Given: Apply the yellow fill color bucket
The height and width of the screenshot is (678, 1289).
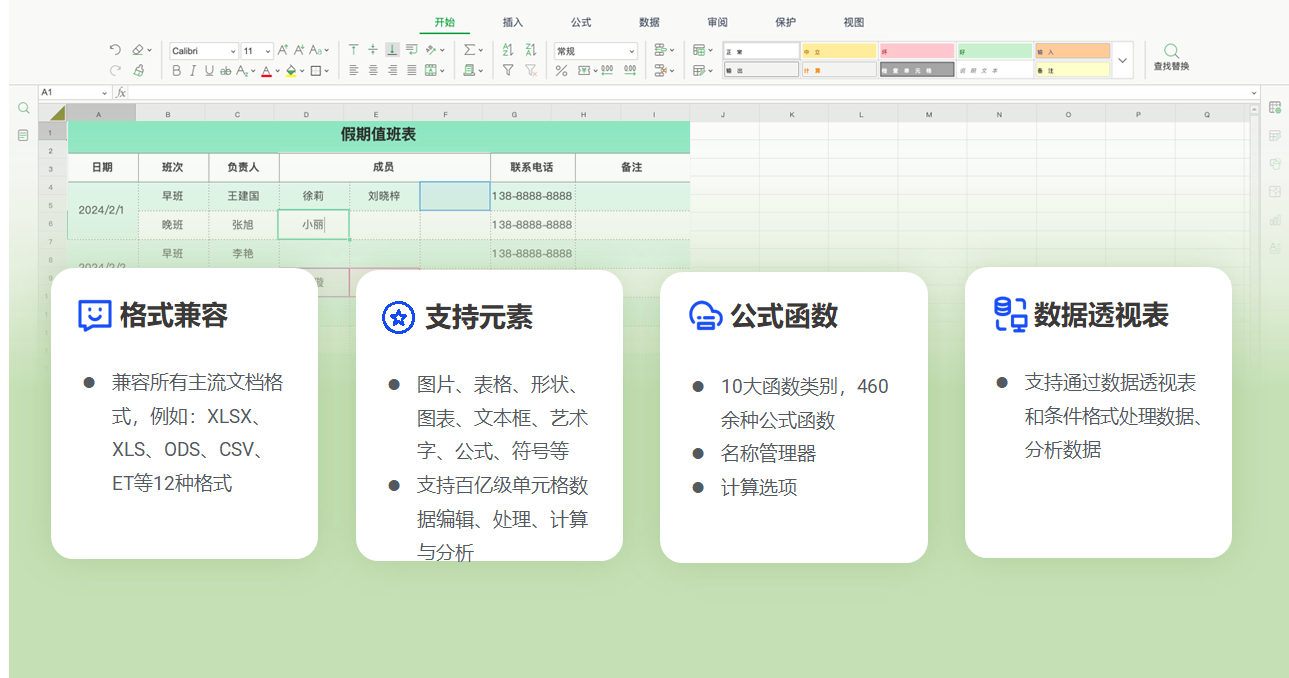Looking at the screenshot, I should coord(291,71).
